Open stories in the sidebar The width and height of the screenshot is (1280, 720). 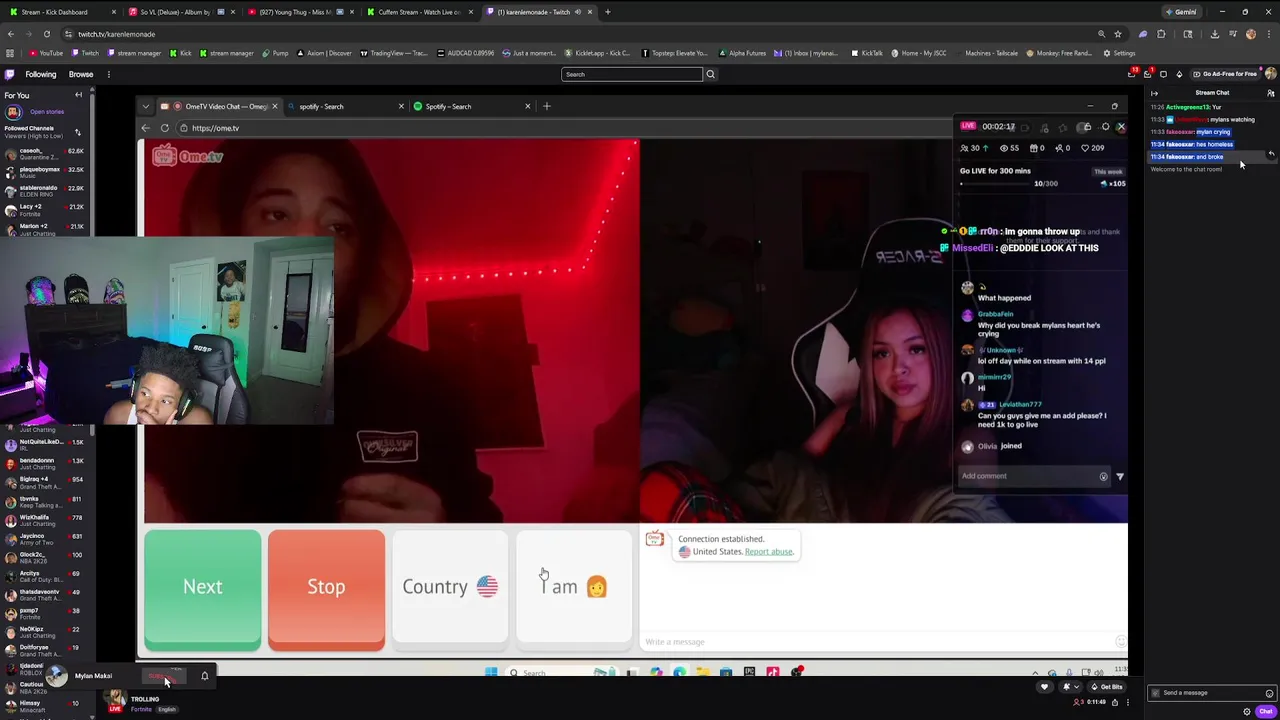[x=46, y=112]
